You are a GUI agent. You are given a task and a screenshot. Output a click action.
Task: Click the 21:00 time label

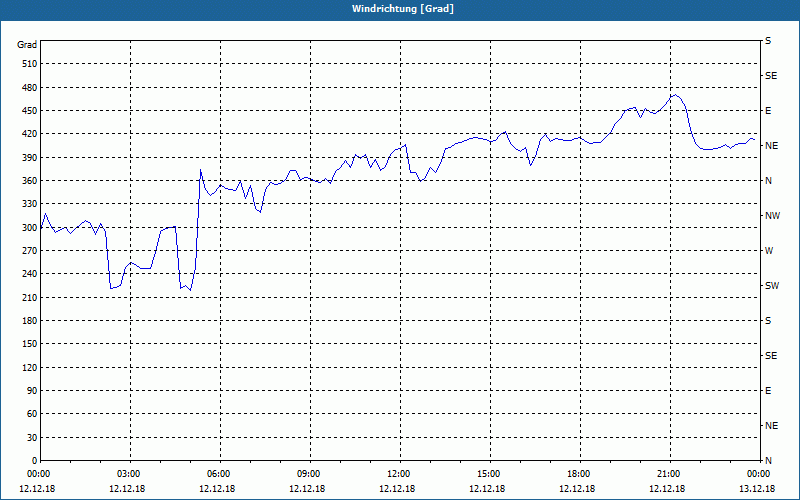click(668, 474)
